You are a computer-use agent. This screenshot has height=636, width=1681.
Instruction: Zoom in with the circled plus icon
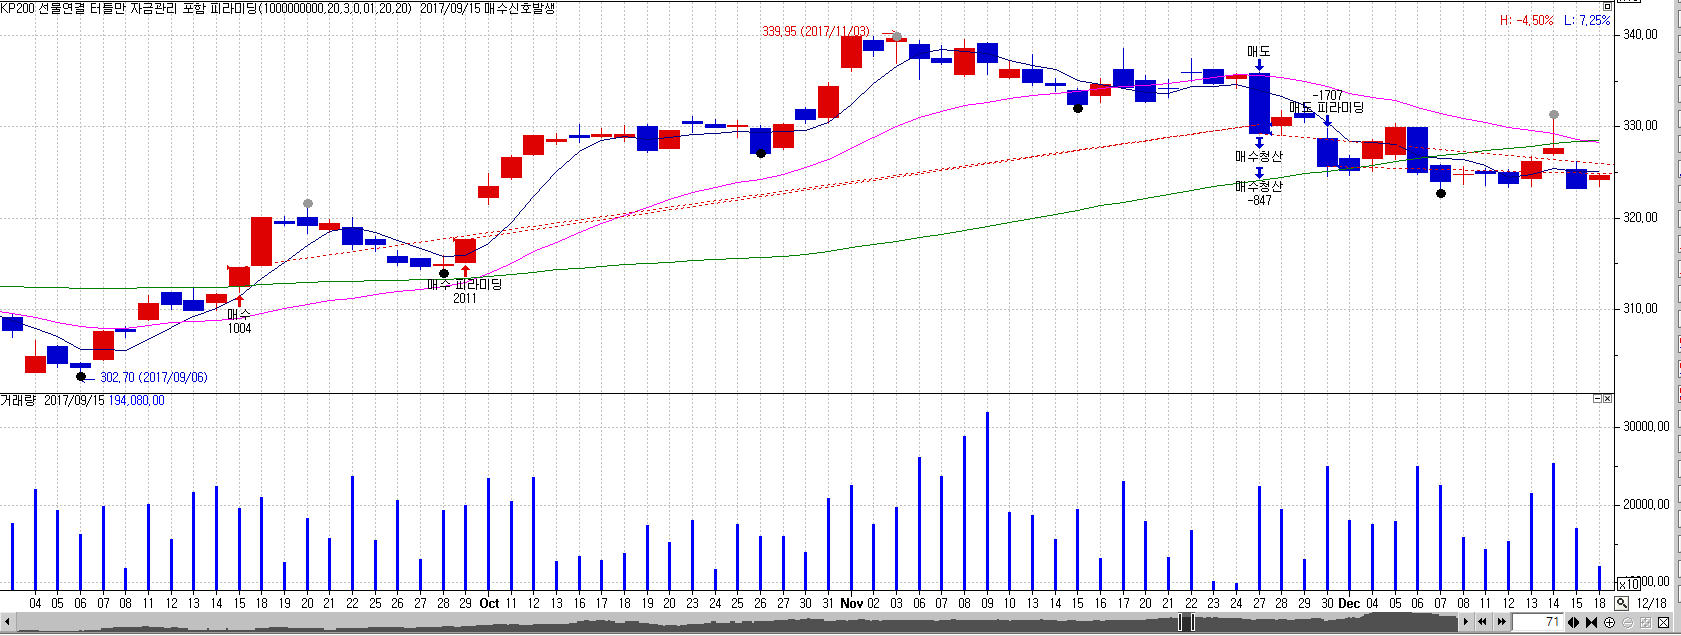pyautogui.click(x=1609, y=622)
